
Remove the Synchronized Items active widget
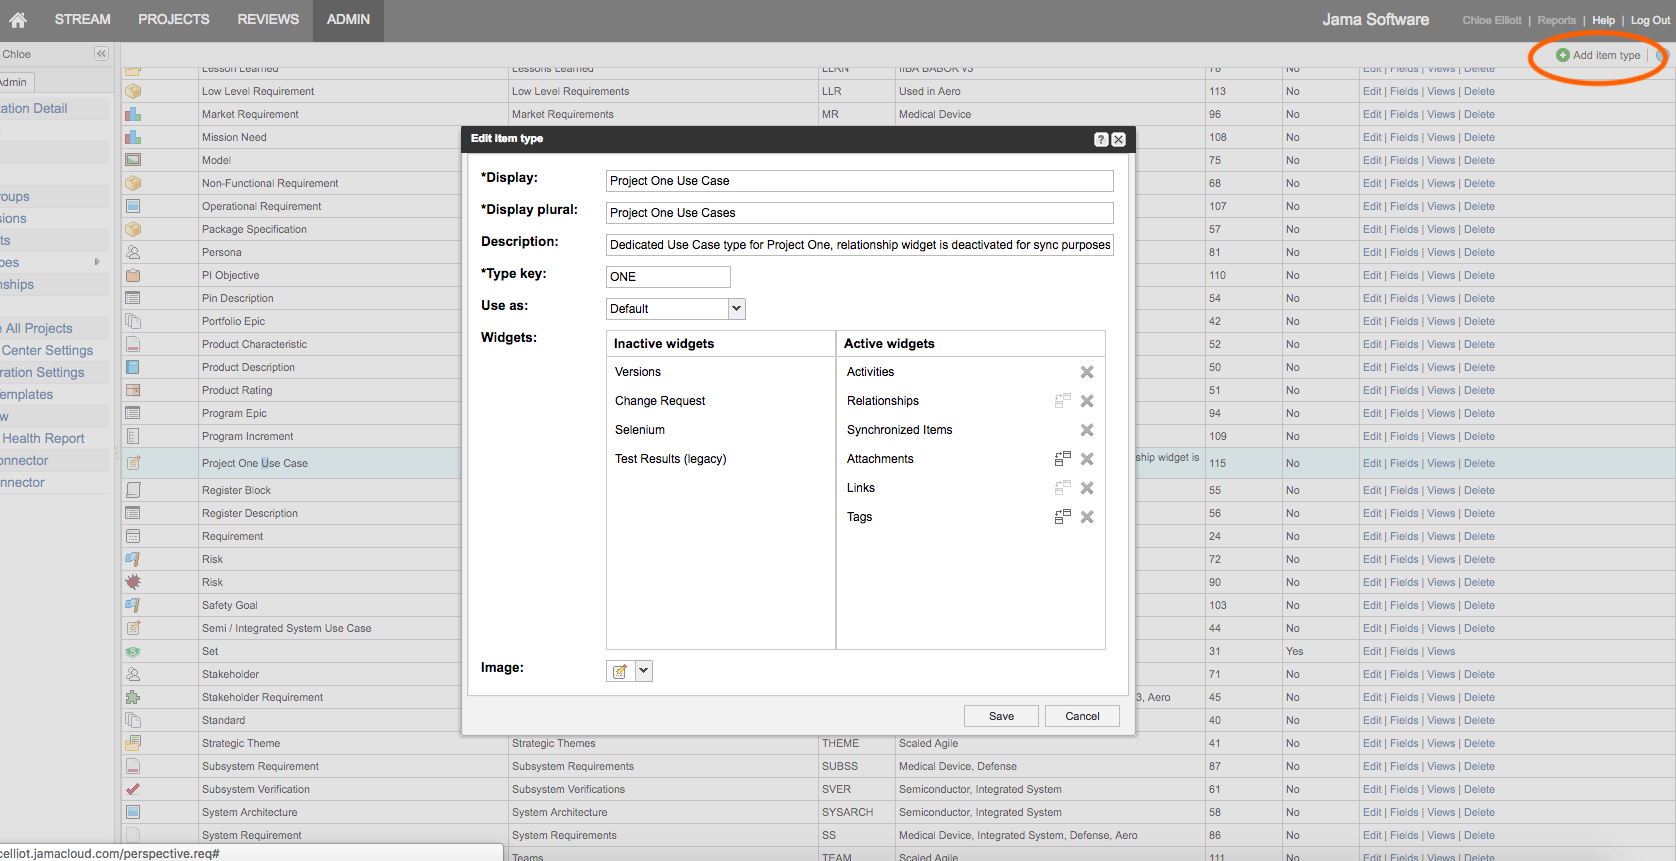tap(1087, 430)
